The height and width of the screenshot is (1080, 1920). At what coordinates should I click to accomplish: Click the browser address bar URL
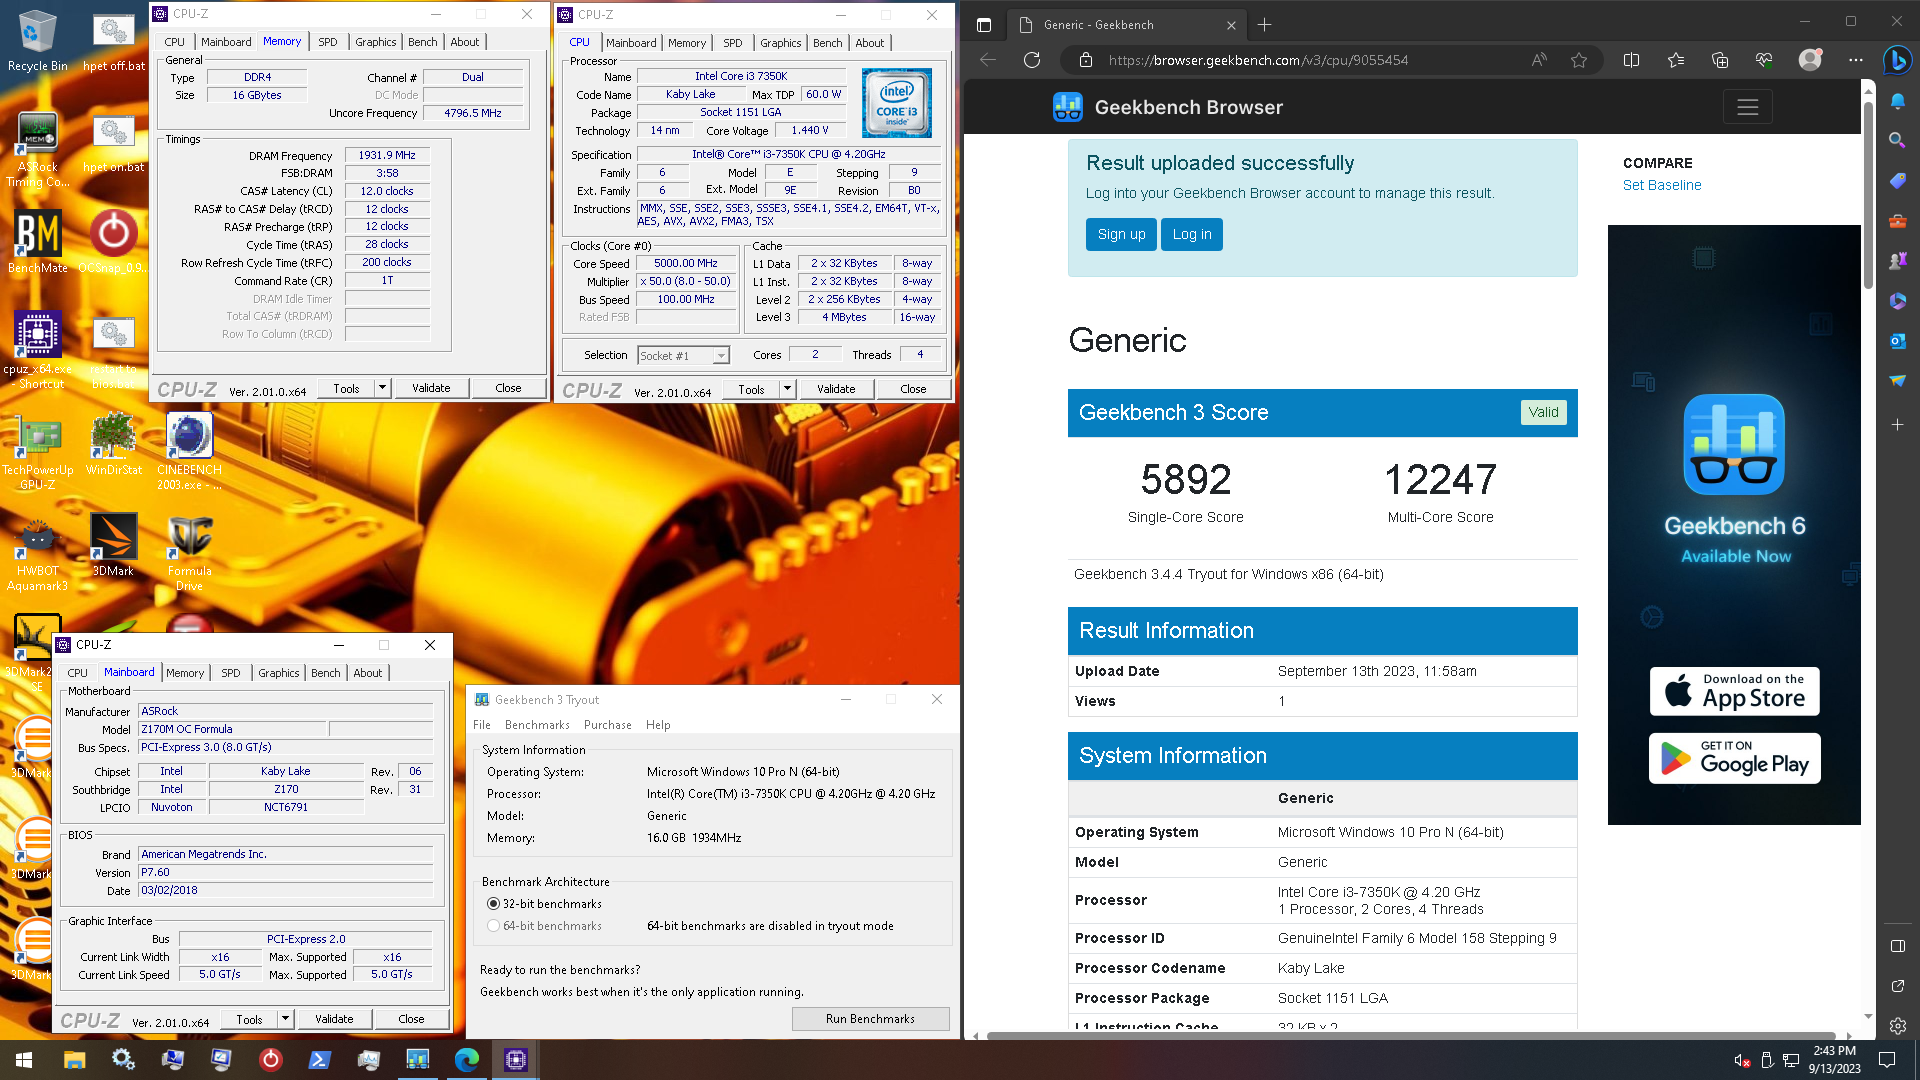click(x=1257, y=60)
